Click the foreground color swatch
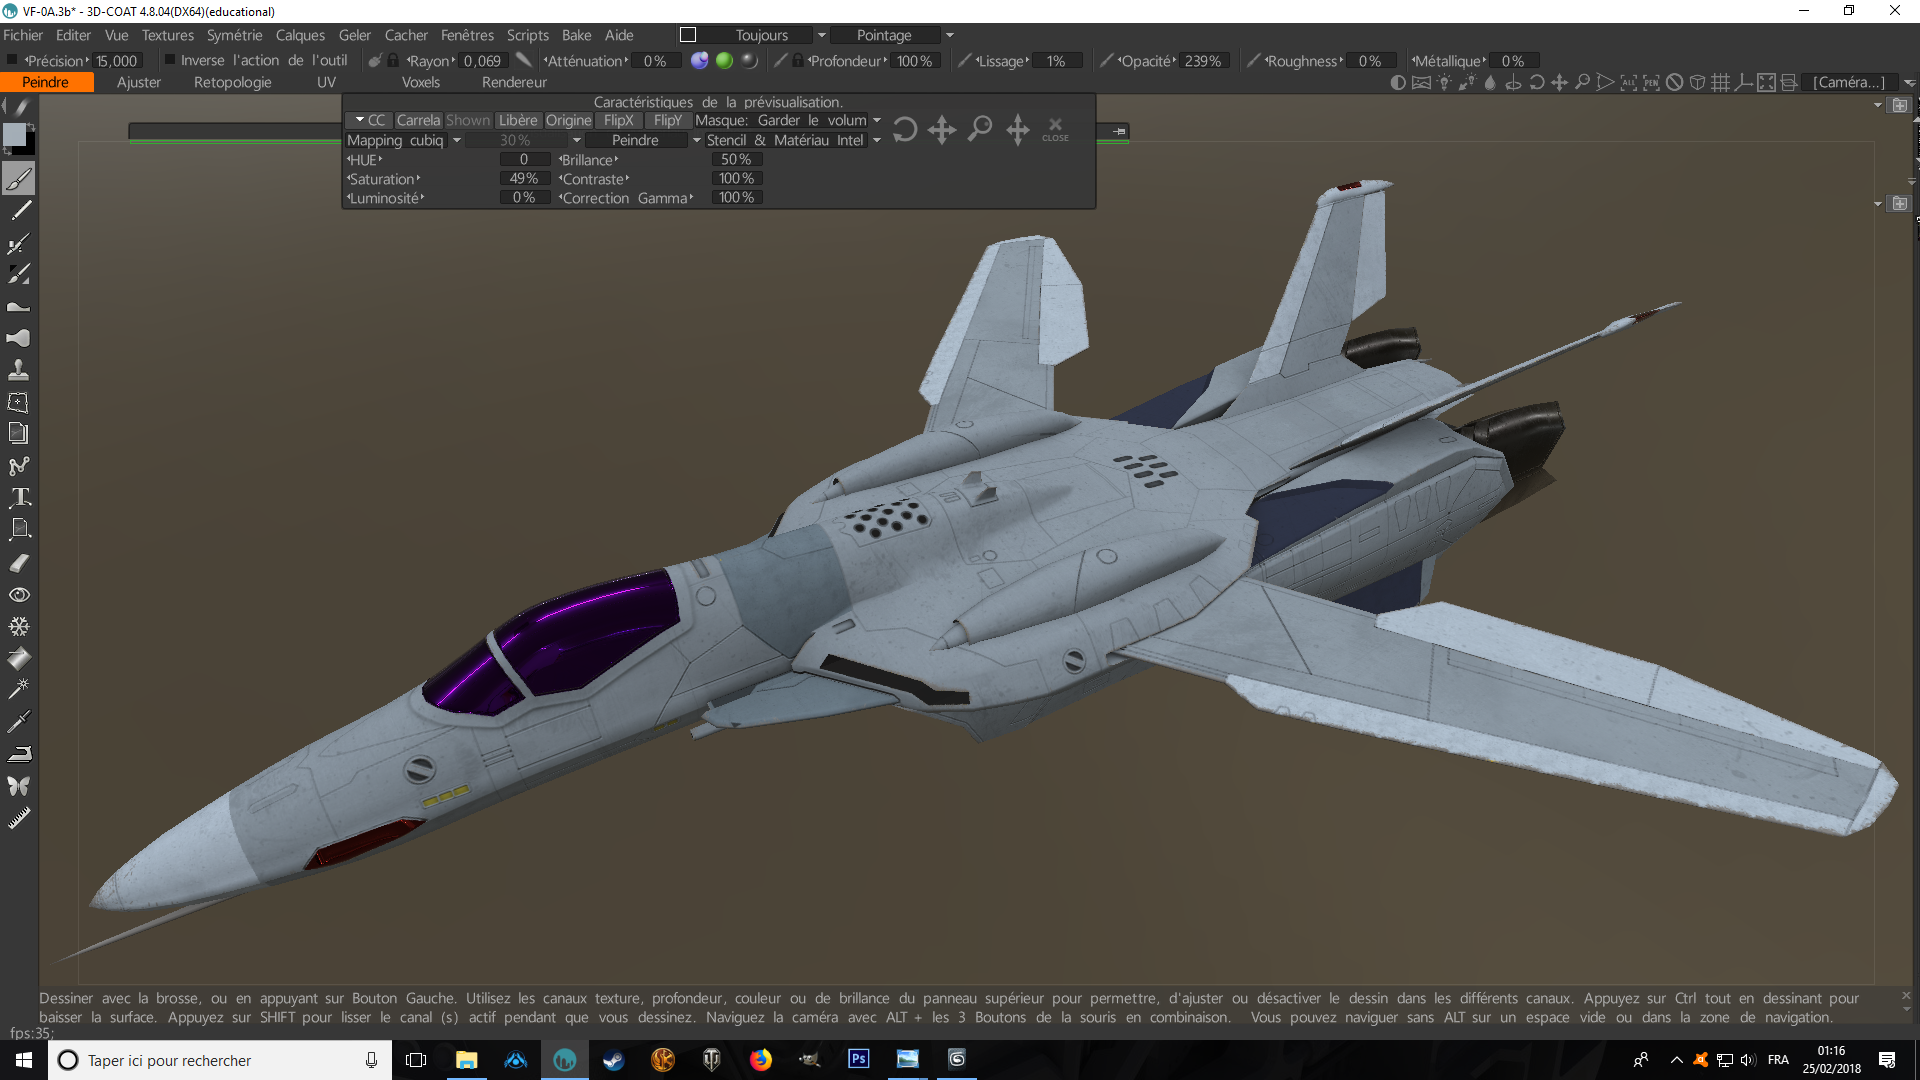The width and height of the screenshot is (1920, 1080). (15, 136)
